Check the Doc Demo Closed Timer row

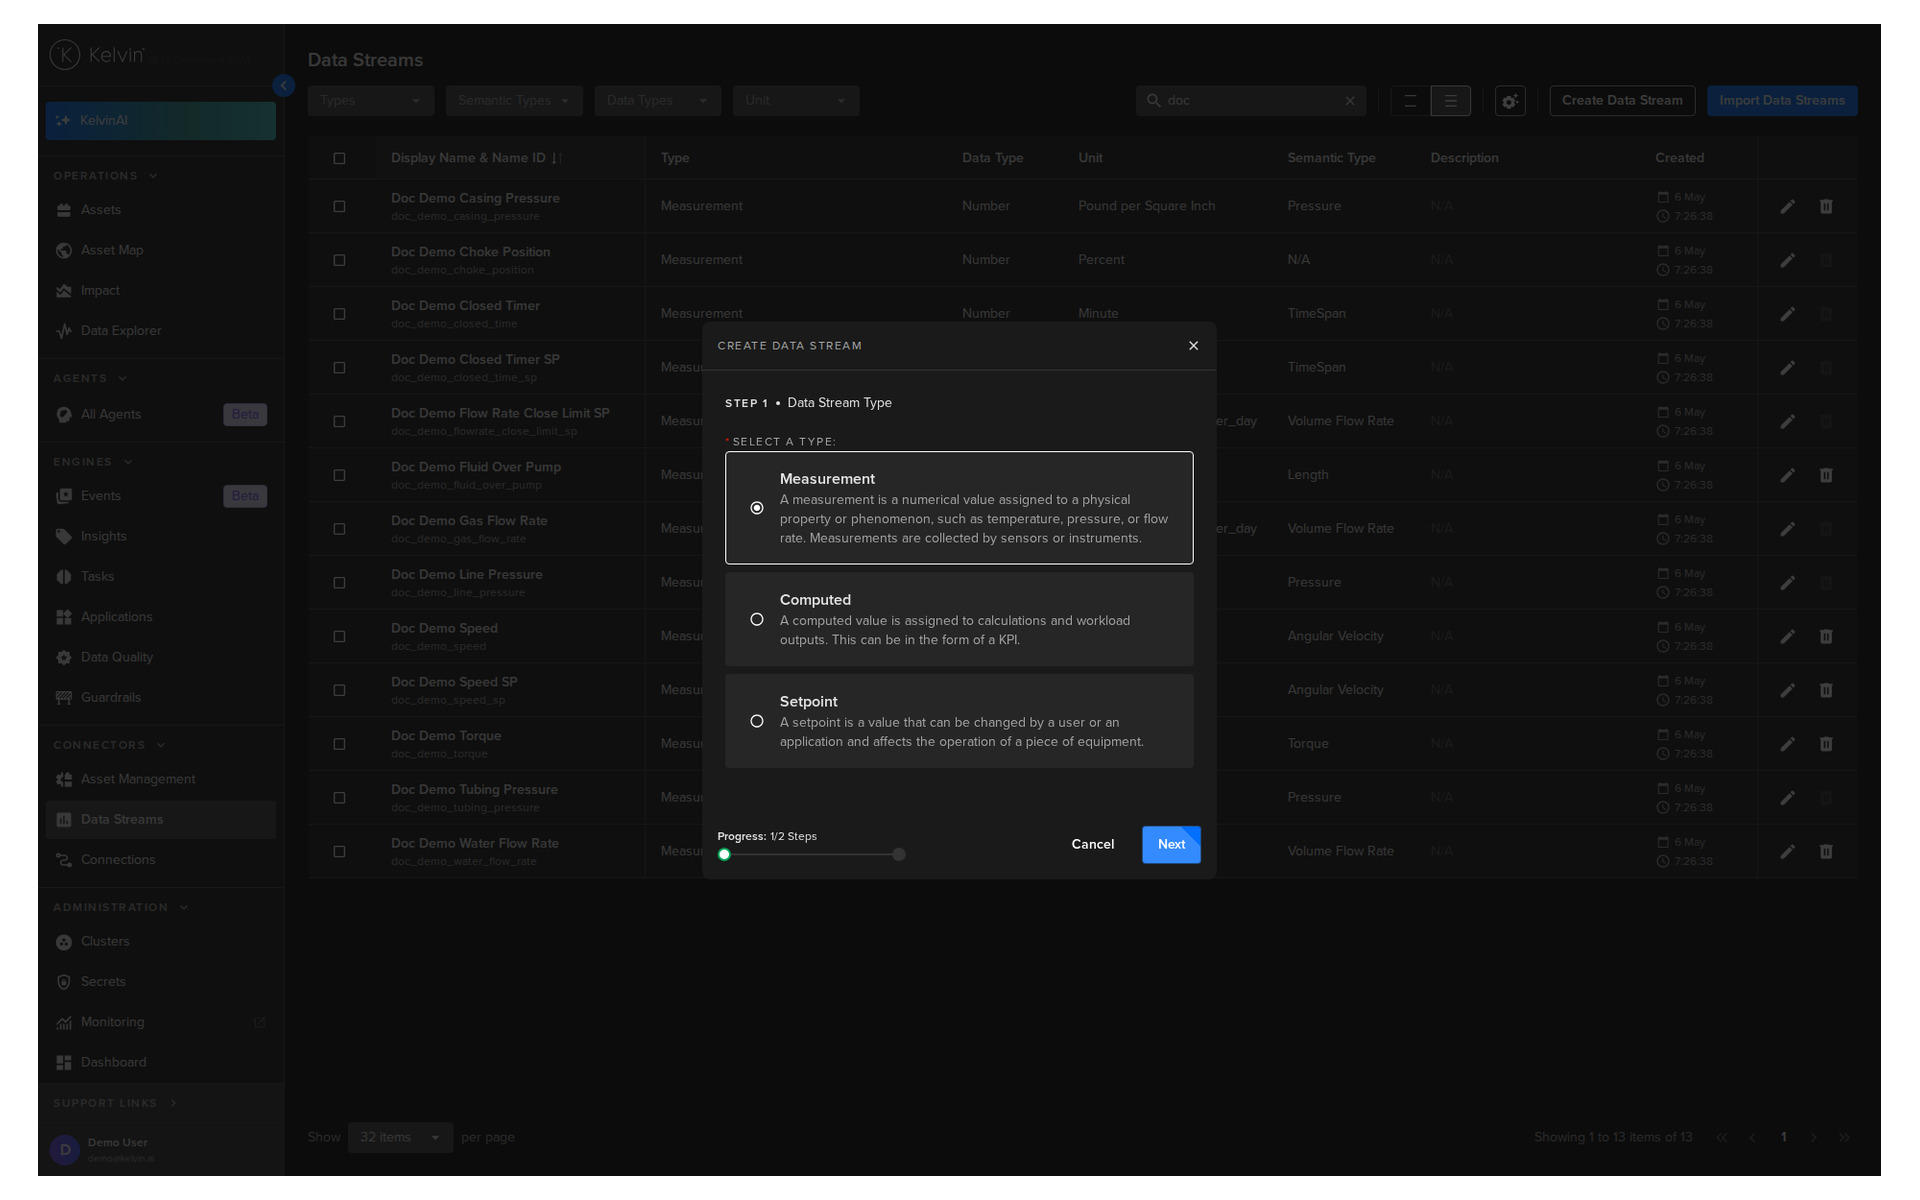point(339,314)
